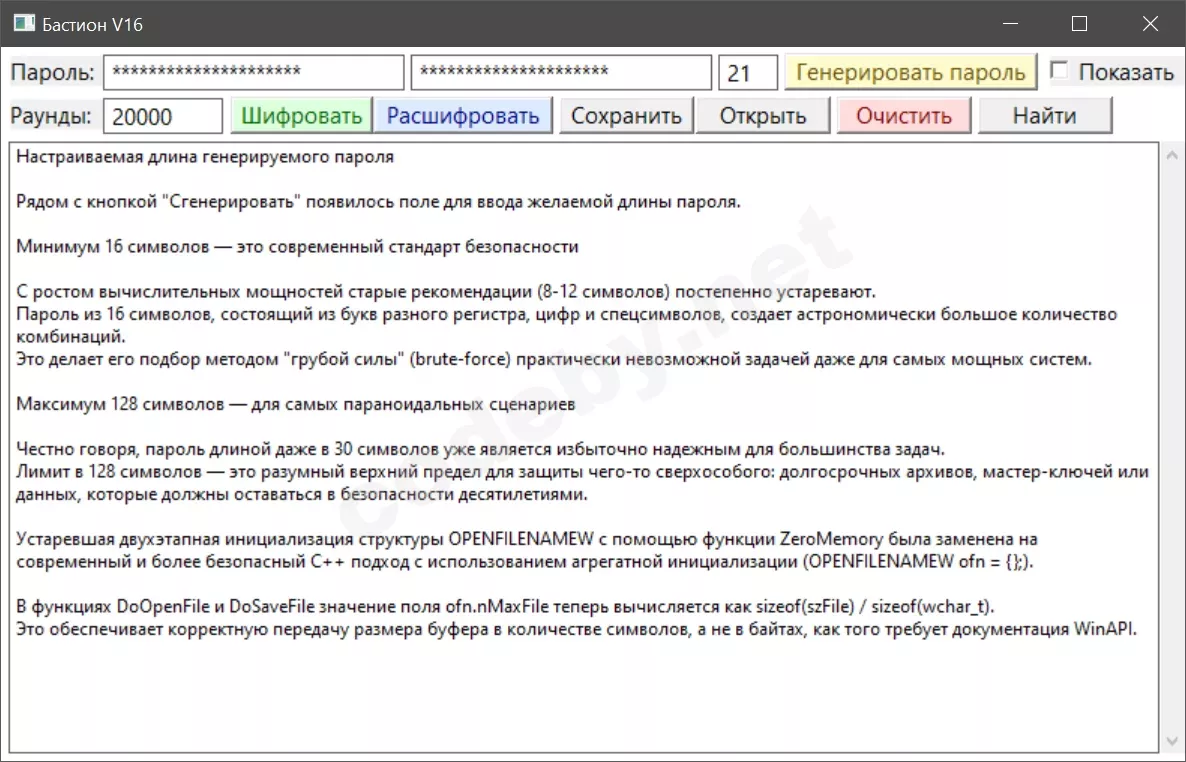Click the password confirmation input field
The image size is (1186, 762).
[x=560, y=71]
